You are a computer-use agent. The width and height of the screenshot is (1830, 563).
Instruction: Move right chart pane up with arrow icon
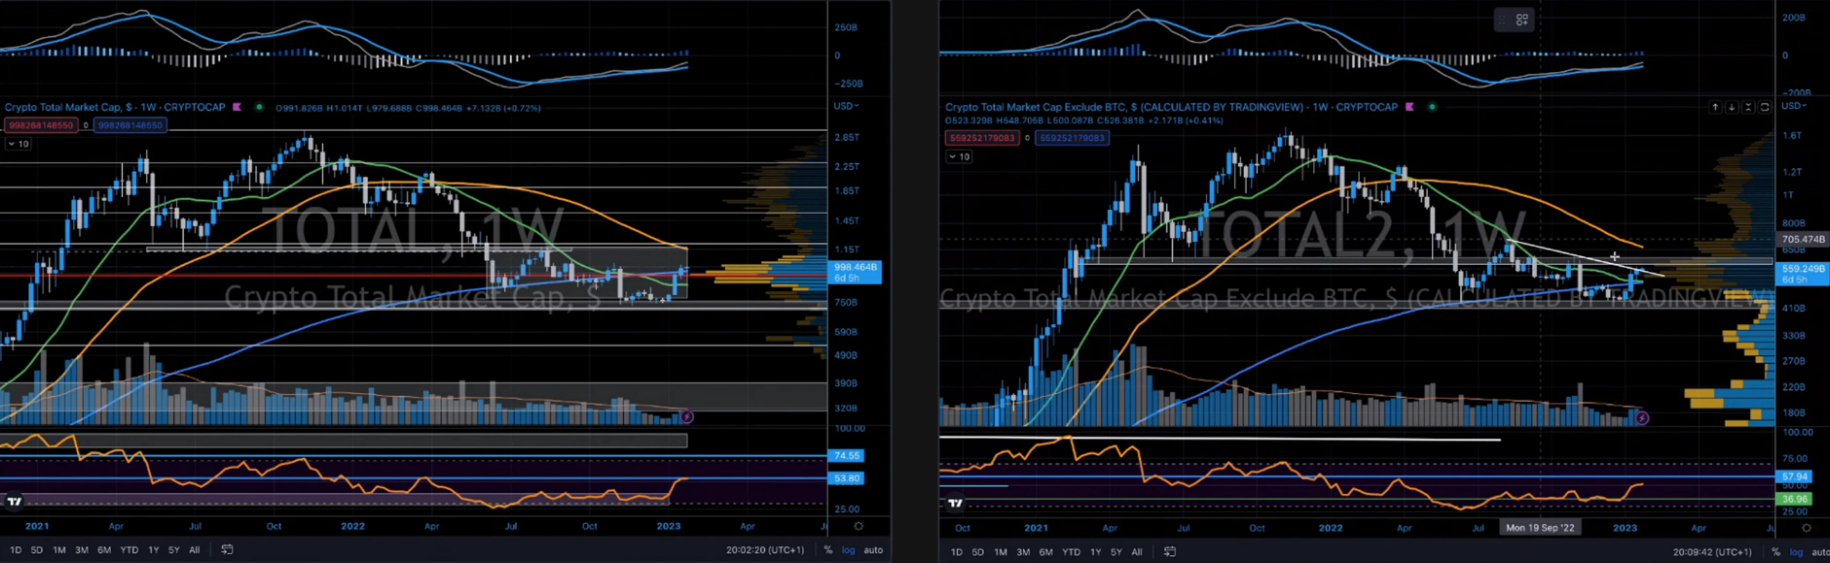(x=1715, y=107)
